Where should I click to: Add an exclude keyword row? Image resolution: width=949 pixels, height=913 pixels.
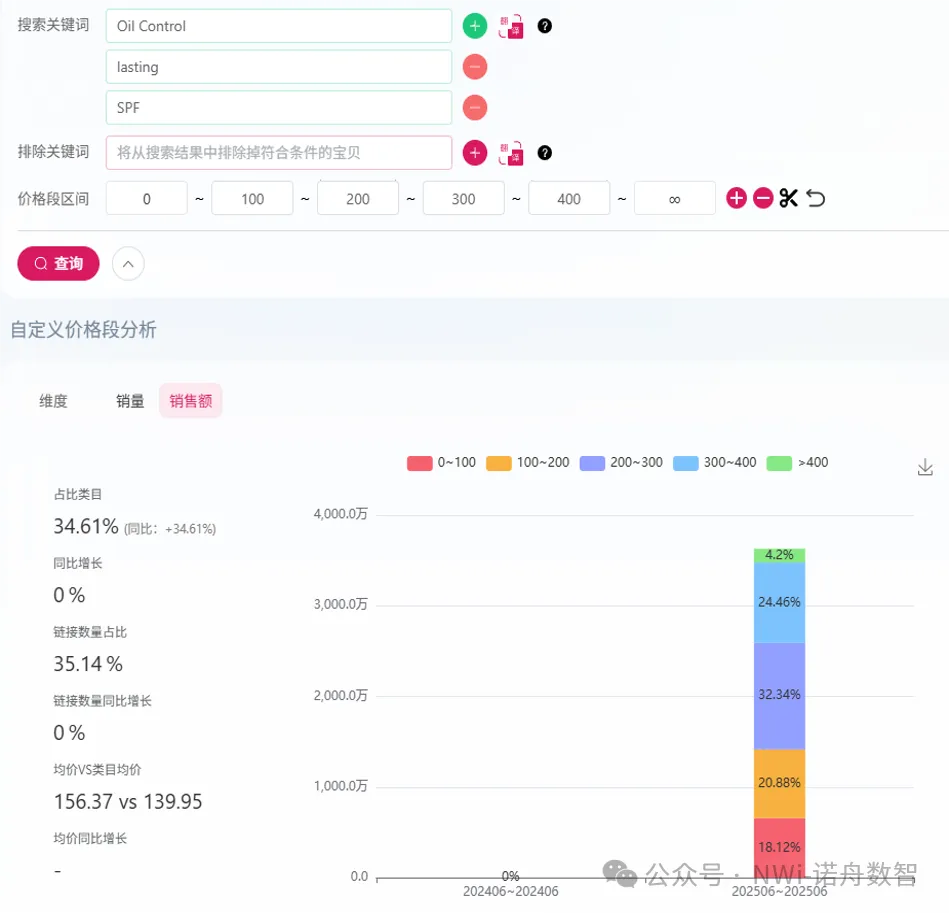pos(475,153)
